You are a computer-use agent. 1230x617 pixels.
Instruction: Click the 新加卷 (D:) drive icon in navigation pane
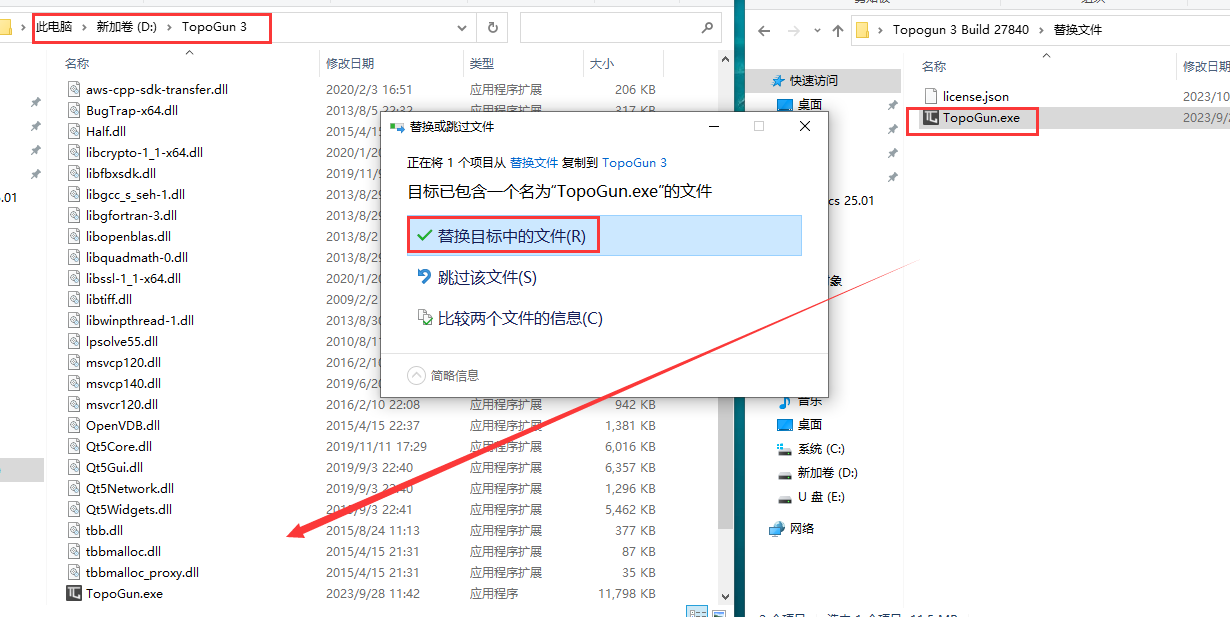coord(786,473)
